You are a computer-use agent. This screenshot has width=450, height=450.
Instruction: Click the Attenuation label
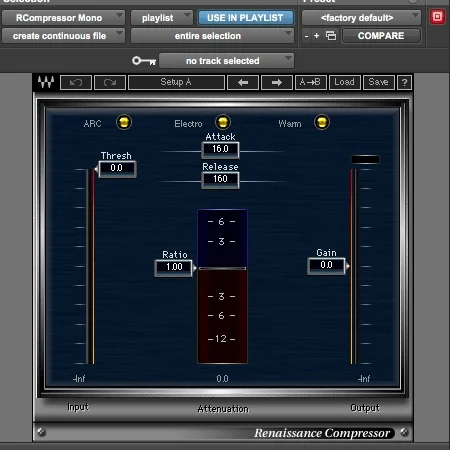(x=223, y=409)
